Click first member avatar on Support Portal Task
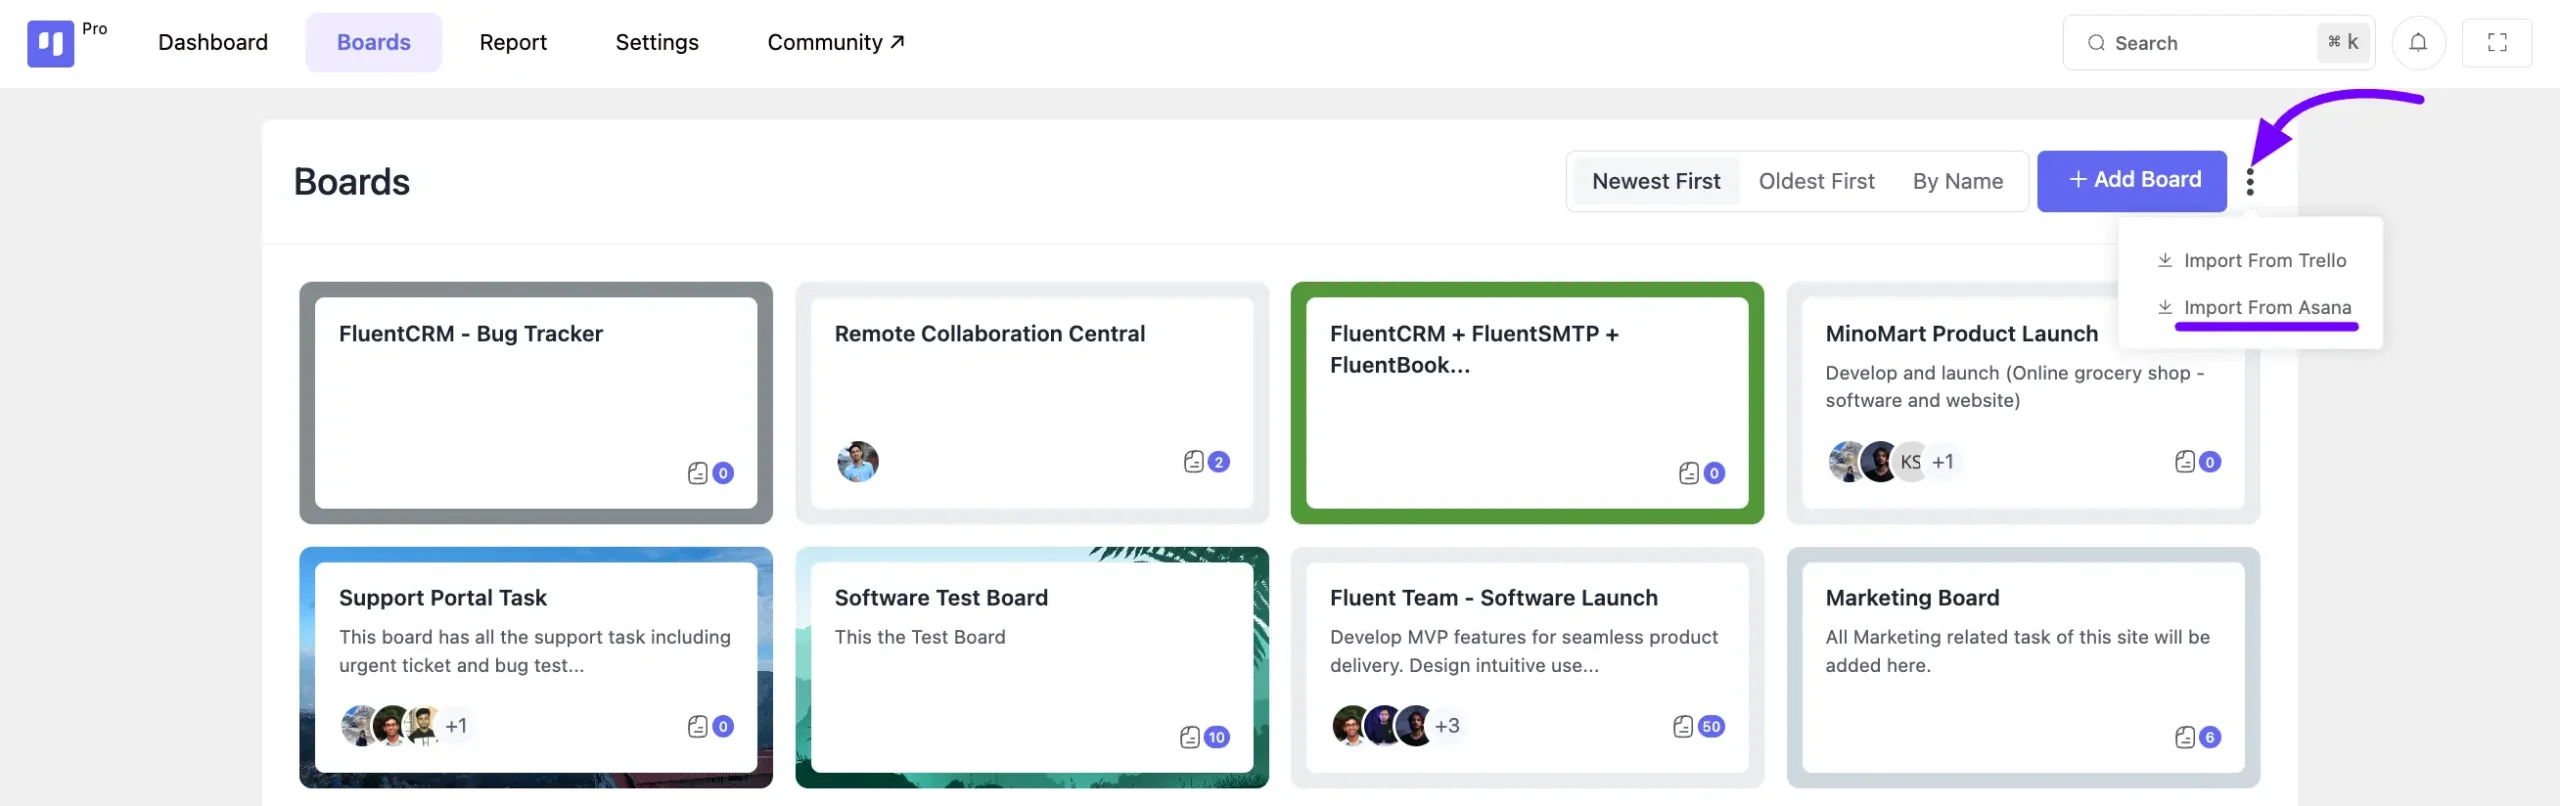 click(x=359, y=725)
